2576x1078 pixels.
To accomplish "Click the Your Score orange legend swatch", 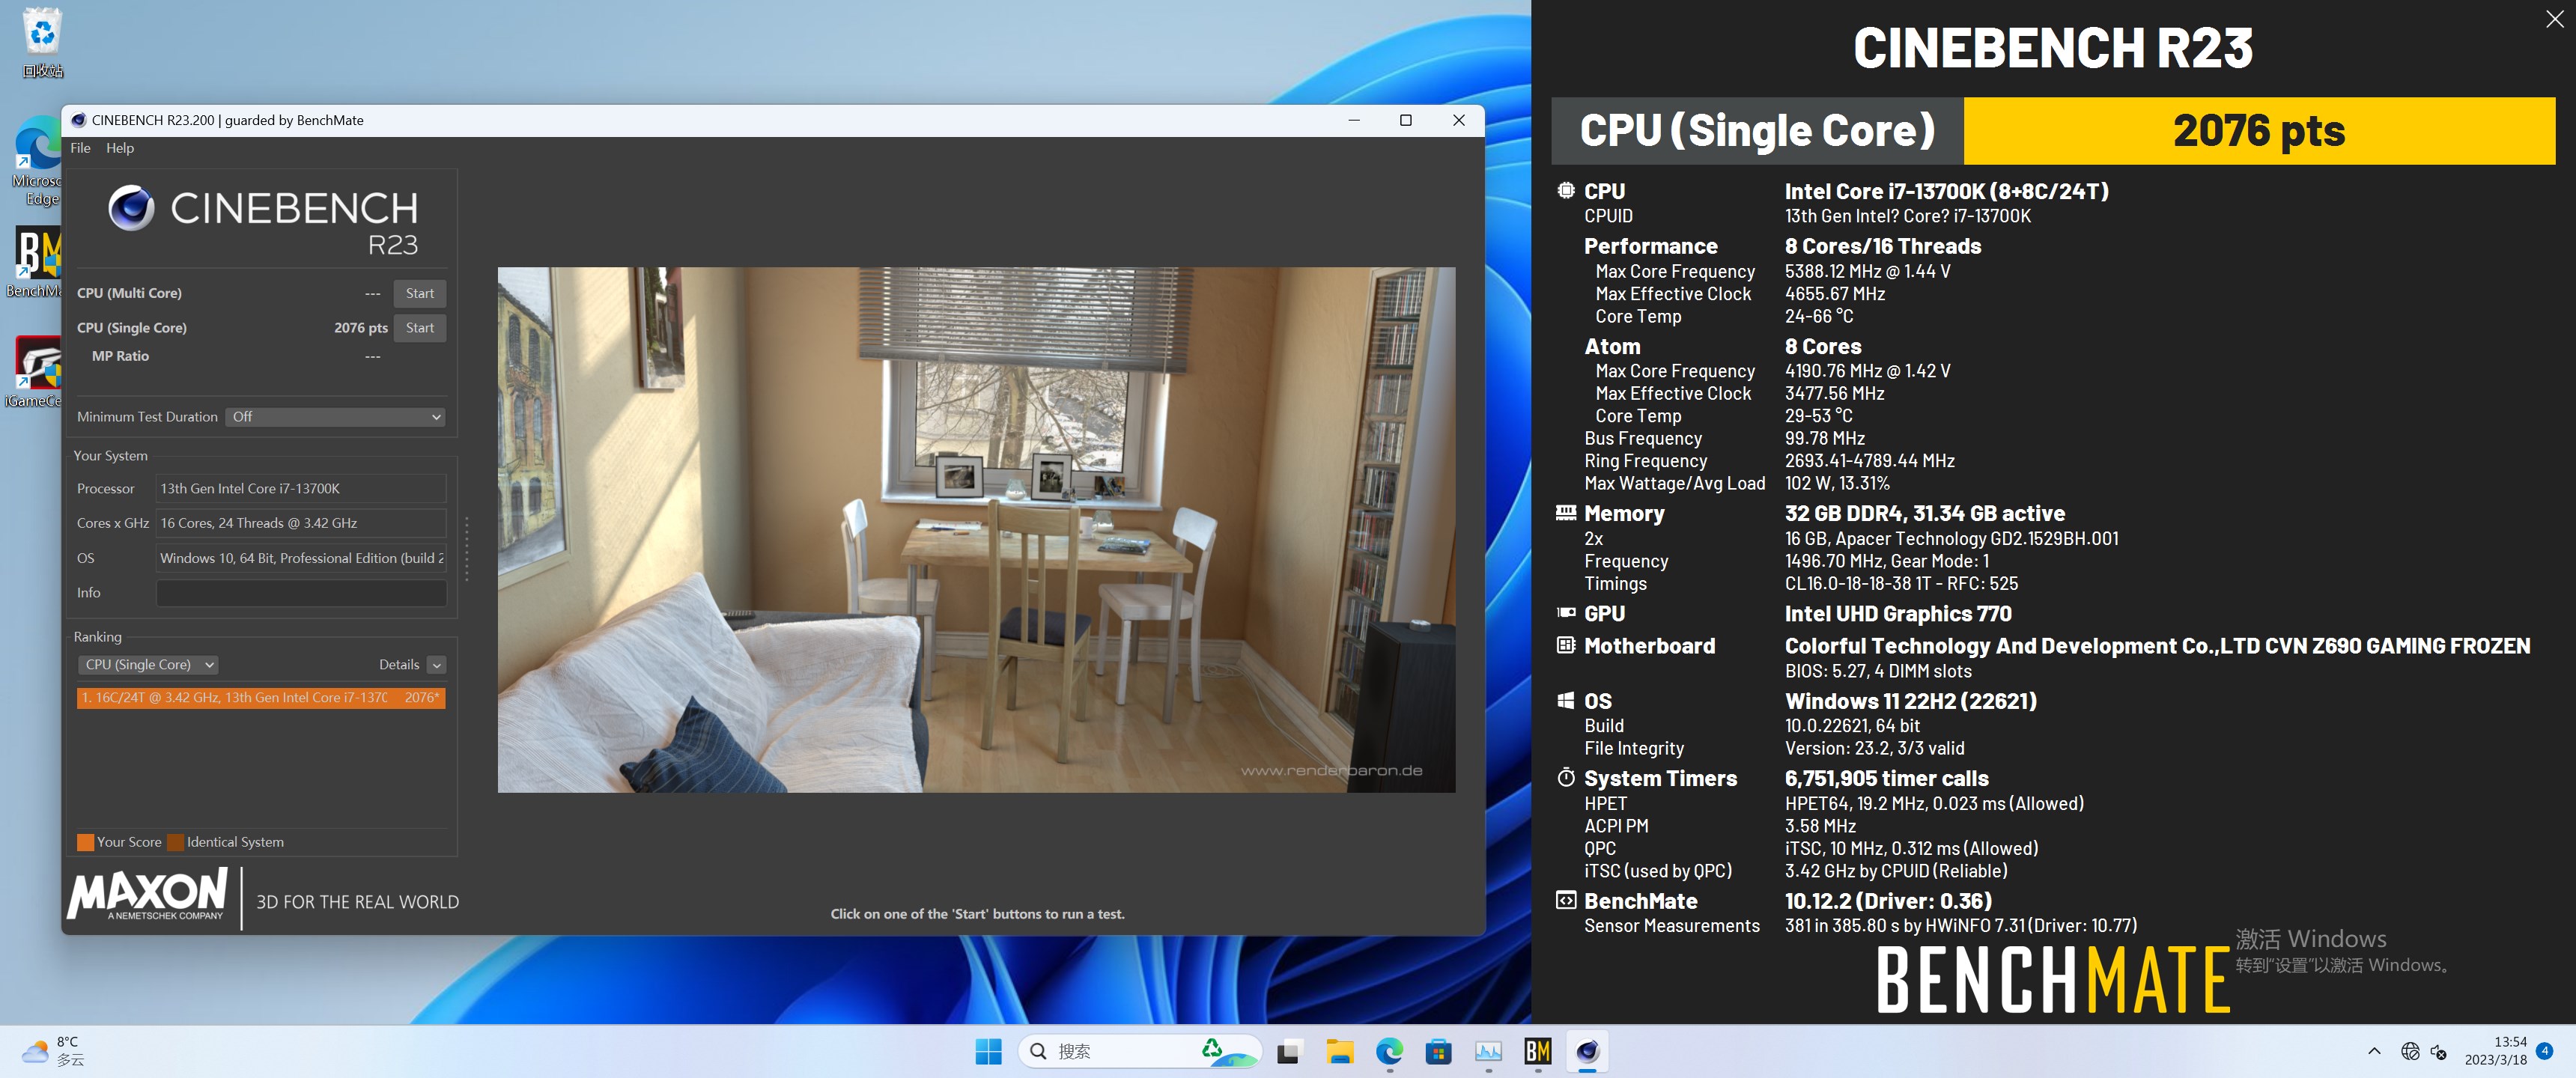I will (x=85, y=842).
